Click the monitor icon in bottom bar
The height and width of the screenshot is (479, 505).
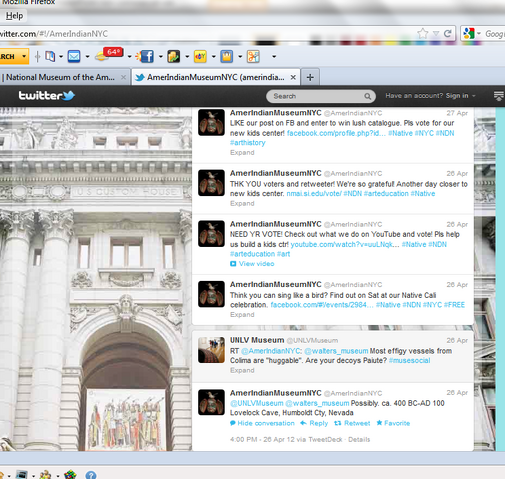tap(22, 474)
